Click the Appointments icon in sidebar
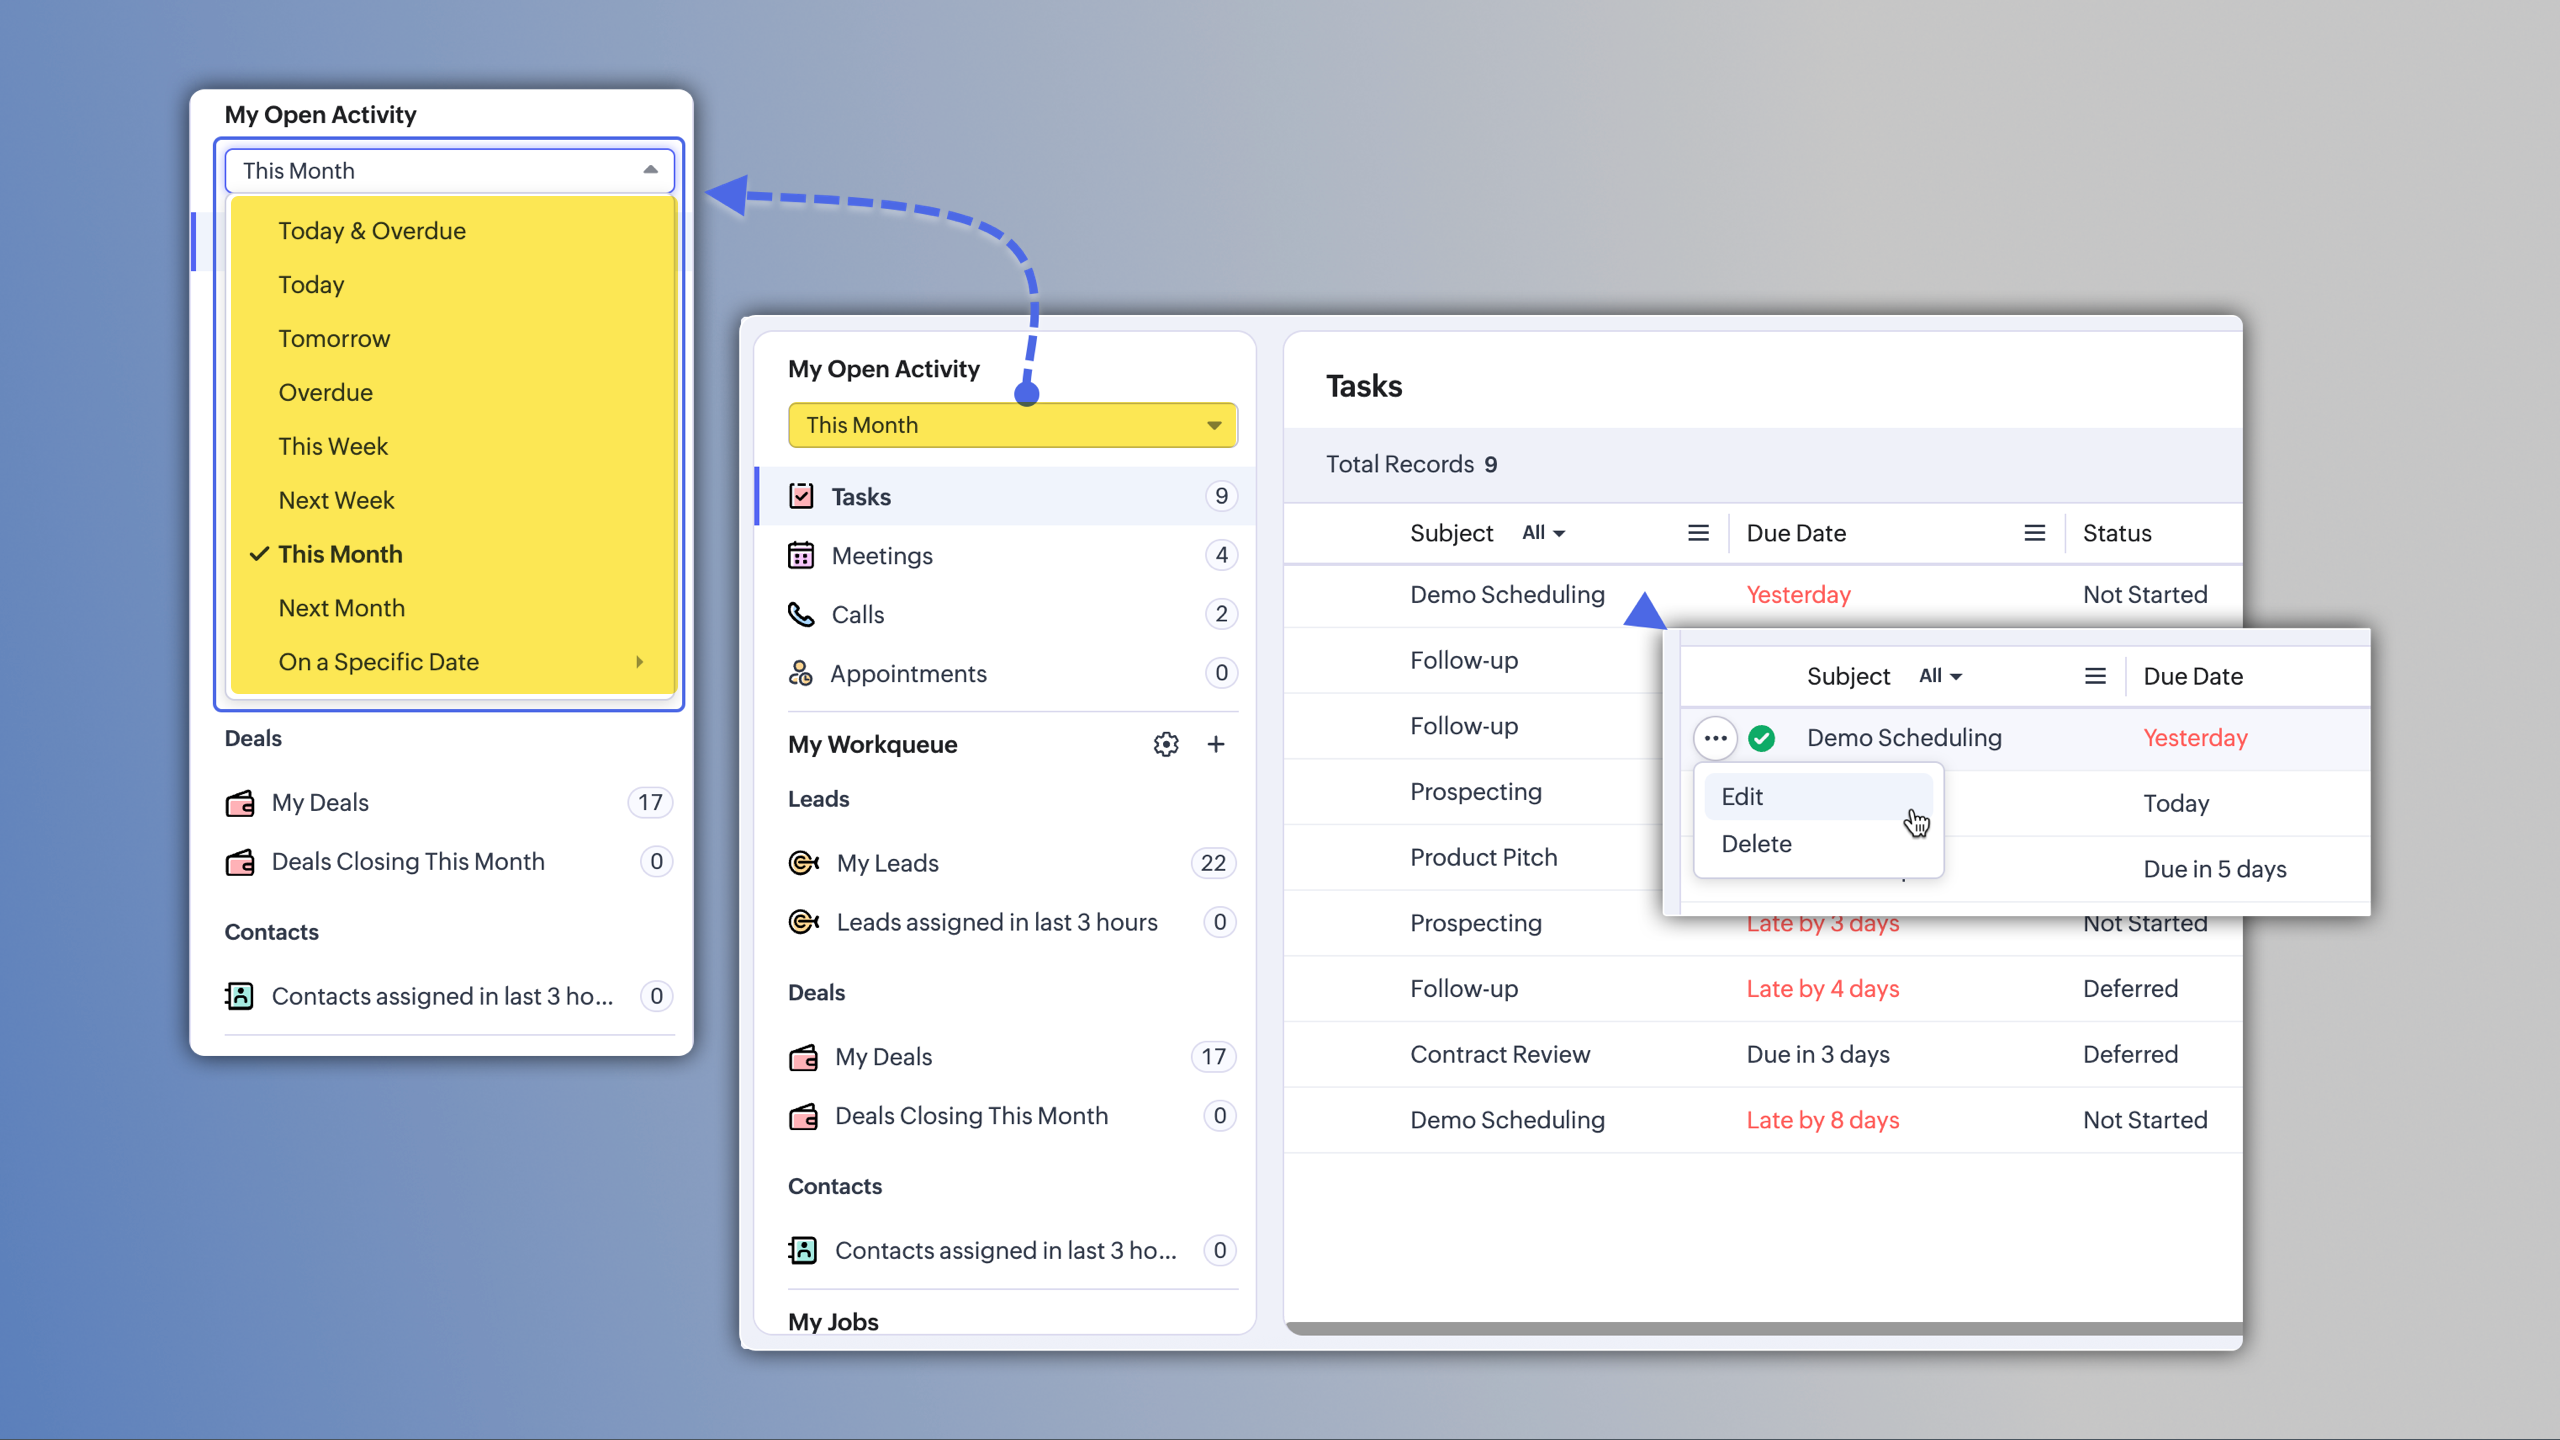Viewport: 2560px width, 1440px height. tap(801, 673)
